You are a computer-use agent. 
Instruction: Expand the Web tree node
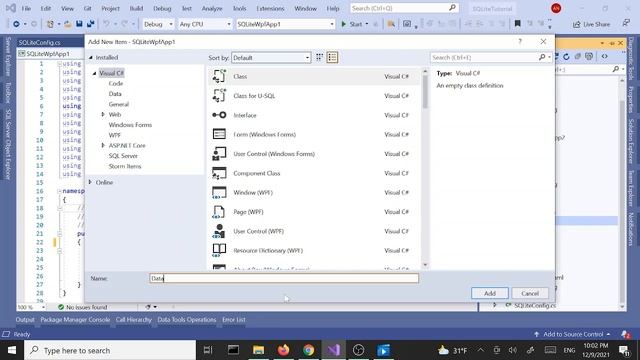[x=103, y=115]
